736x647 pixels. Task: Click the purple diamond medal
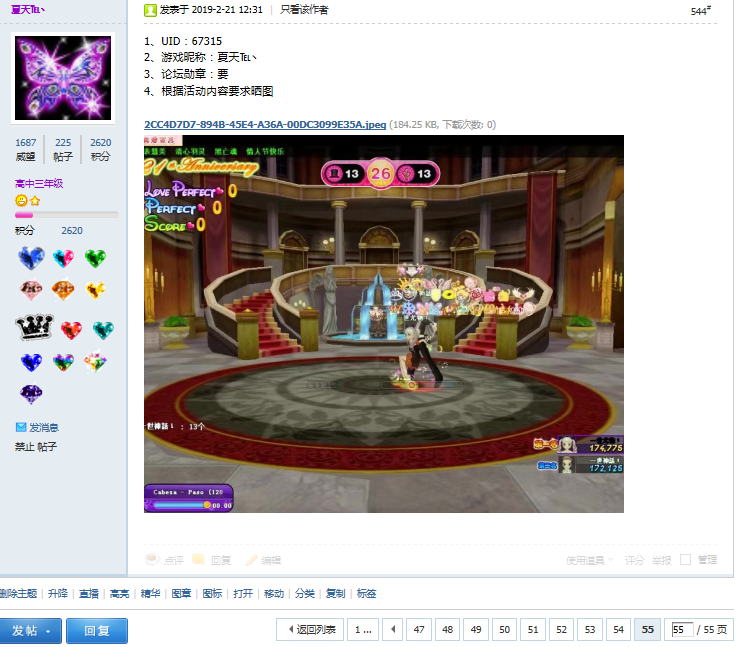coord(31,394)
